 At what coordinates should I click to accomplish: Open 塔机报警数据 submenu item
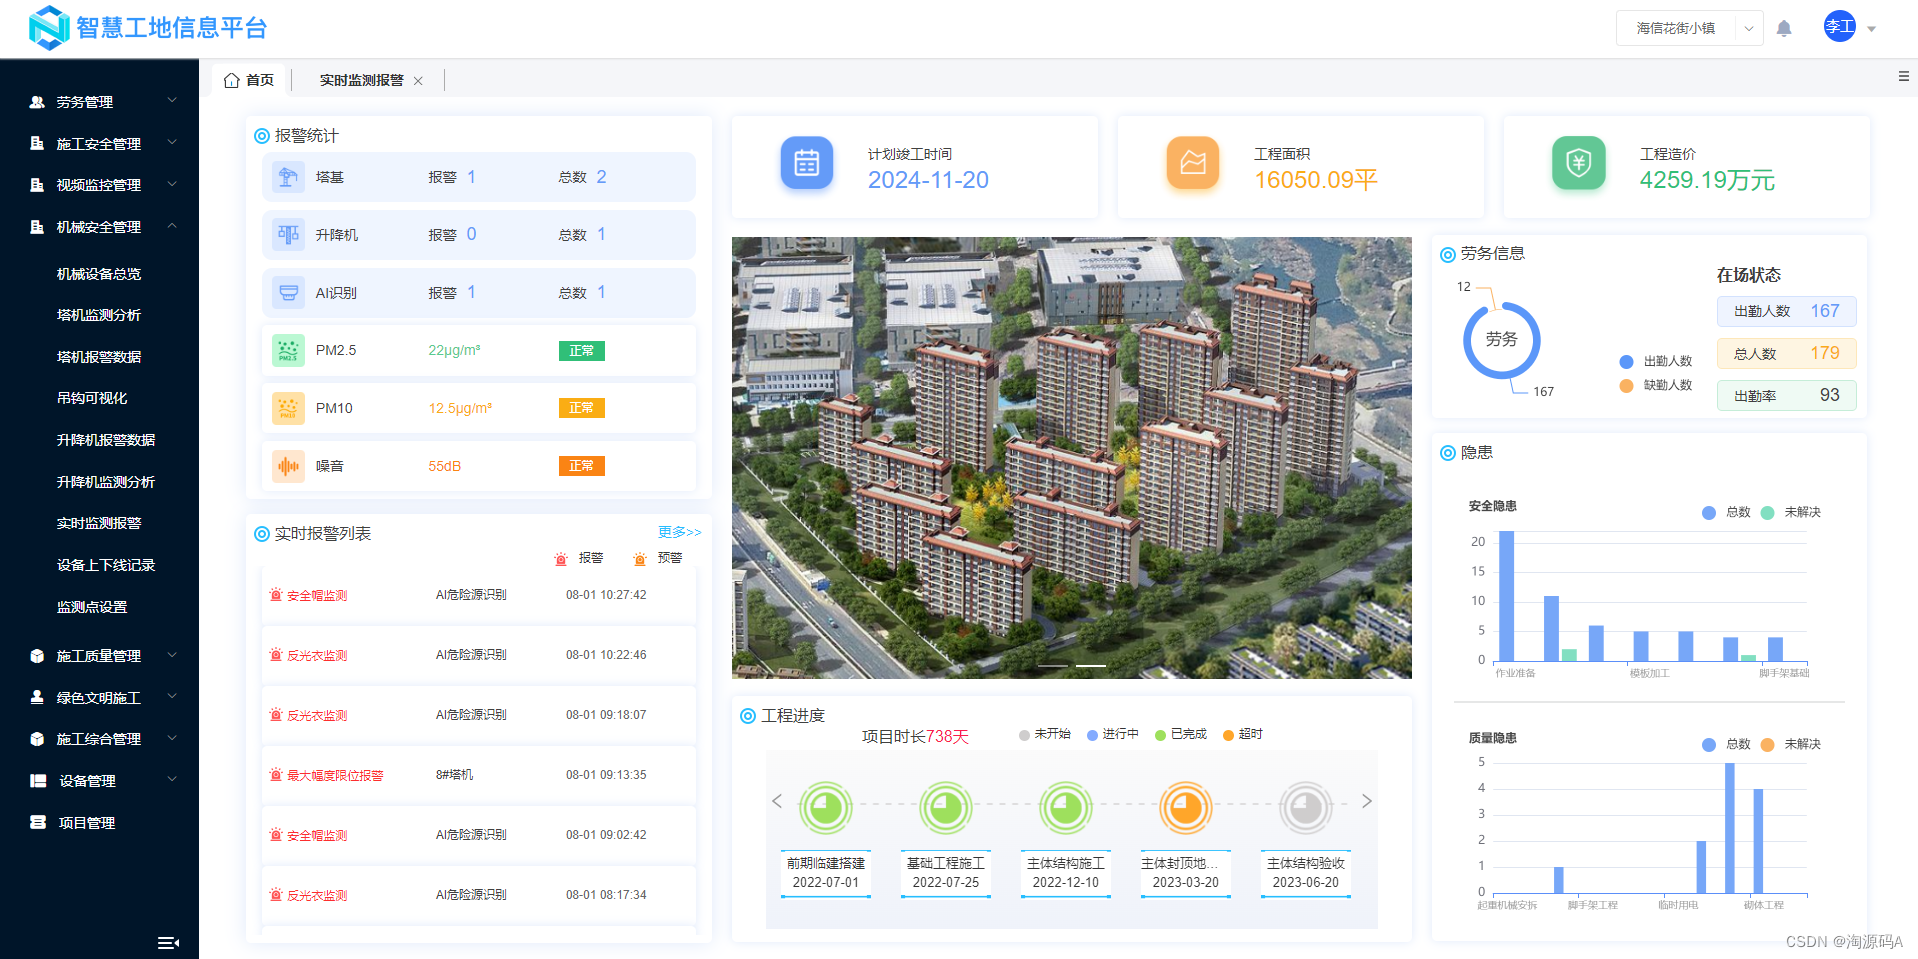coord(99,357)
